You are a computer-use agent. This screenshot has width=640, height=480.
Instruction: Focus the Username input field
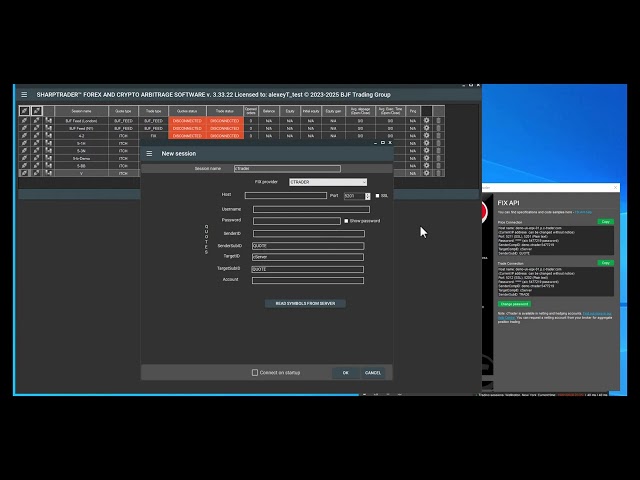pyautogui.click(x=311, y=209)
